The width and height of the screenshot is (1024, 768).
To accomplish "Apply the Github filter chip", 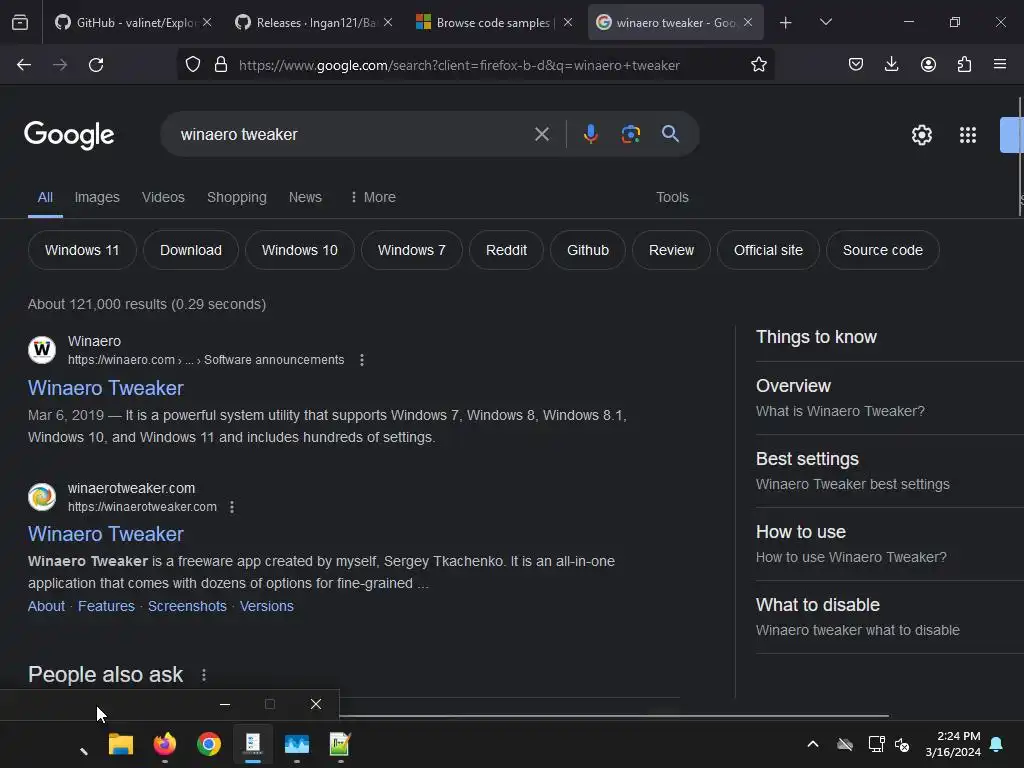I will coord(588,250).
